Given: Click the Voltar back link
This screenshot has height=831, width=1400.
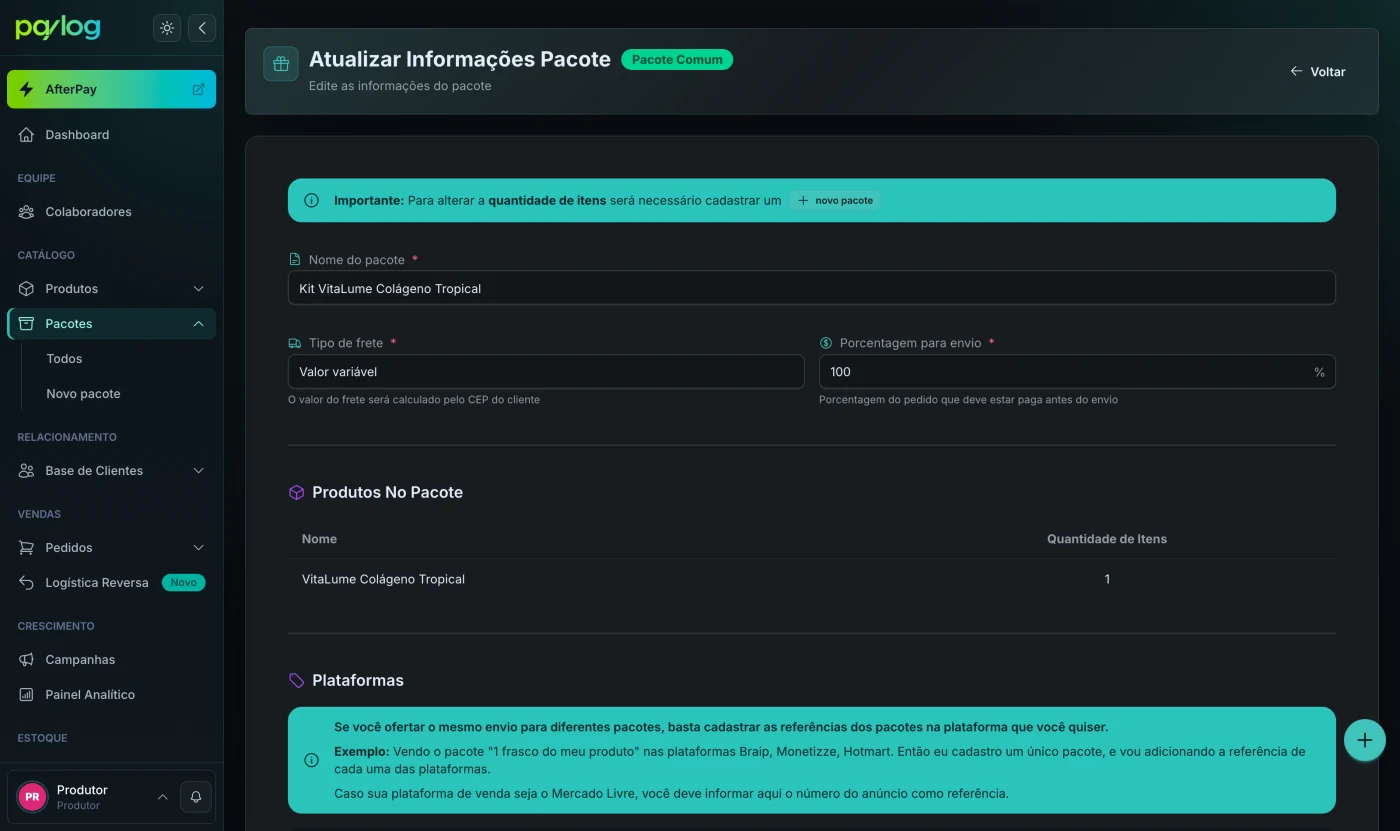Looking at the screenshot, I should 1318,72.
